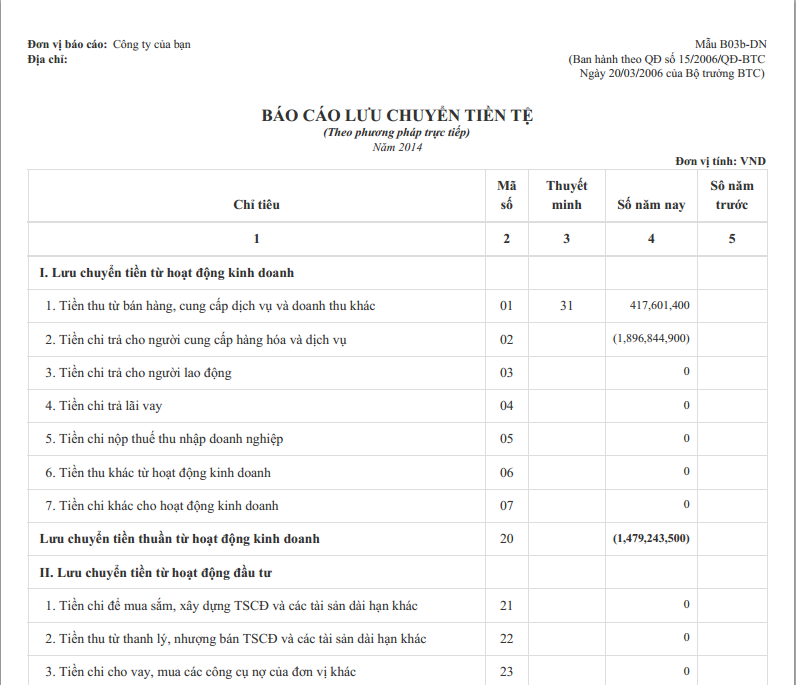Click row 4. Tiền chi trả lãi vay

pyautogui.click(x=104, y=406)
